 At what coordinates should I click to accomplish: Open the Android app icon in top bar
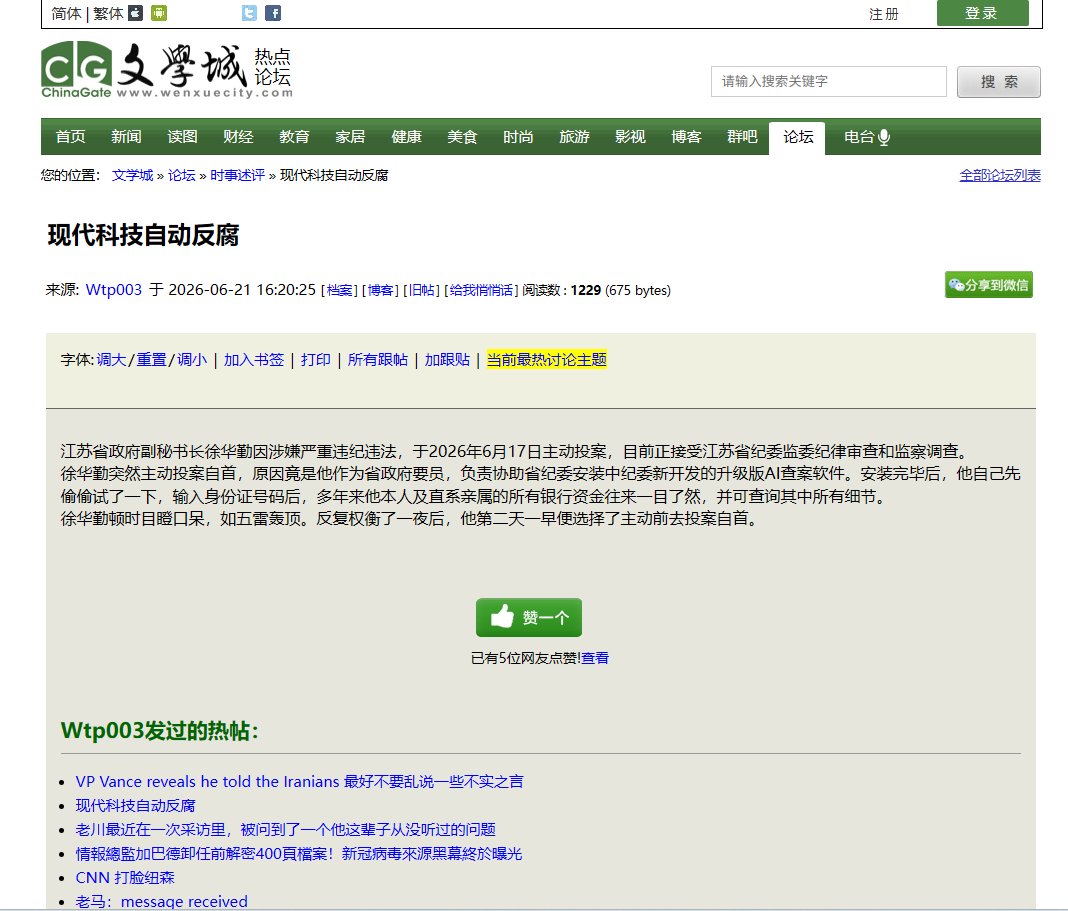(x=159, y=13)
